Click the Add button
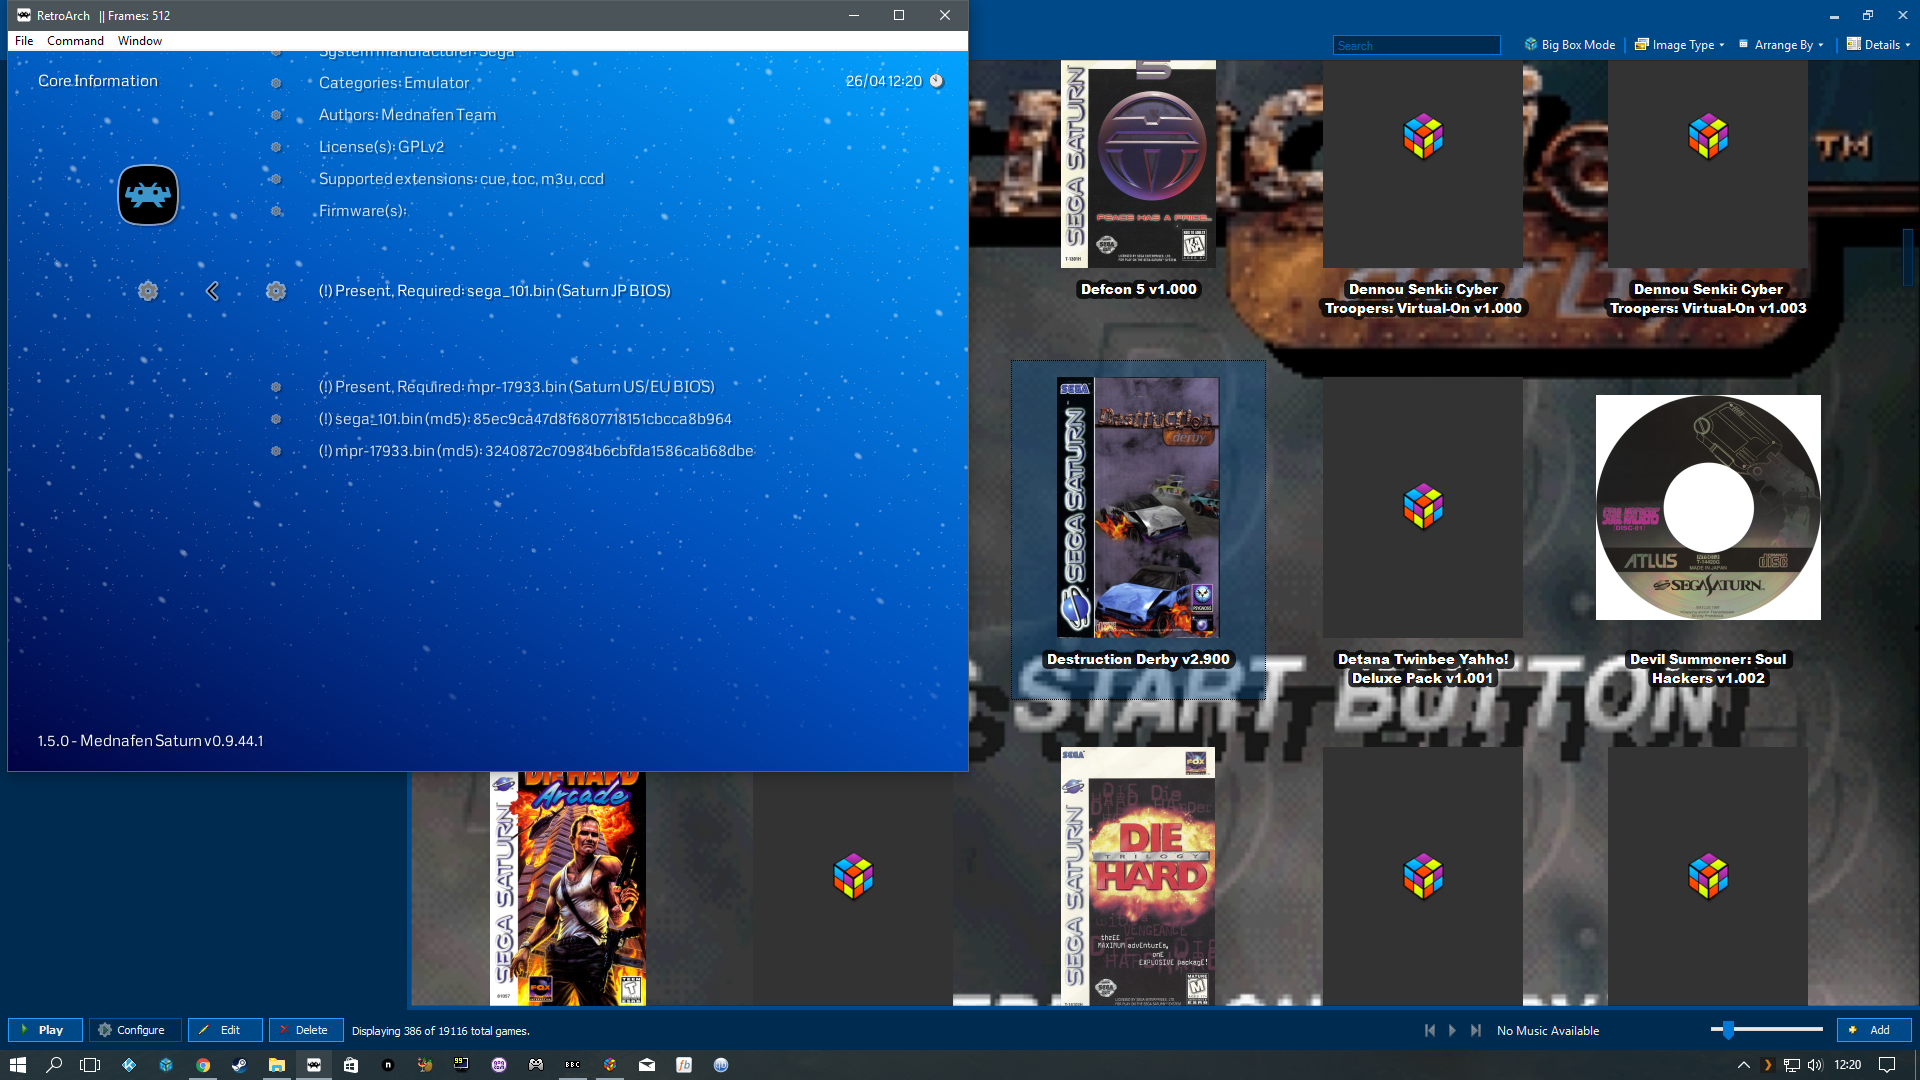 (x=1874, y=1030)
